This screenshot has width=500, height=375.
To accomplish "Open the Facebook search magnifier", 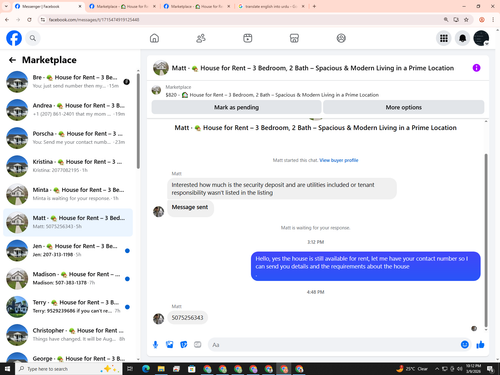I will click(x=33, y=38).
